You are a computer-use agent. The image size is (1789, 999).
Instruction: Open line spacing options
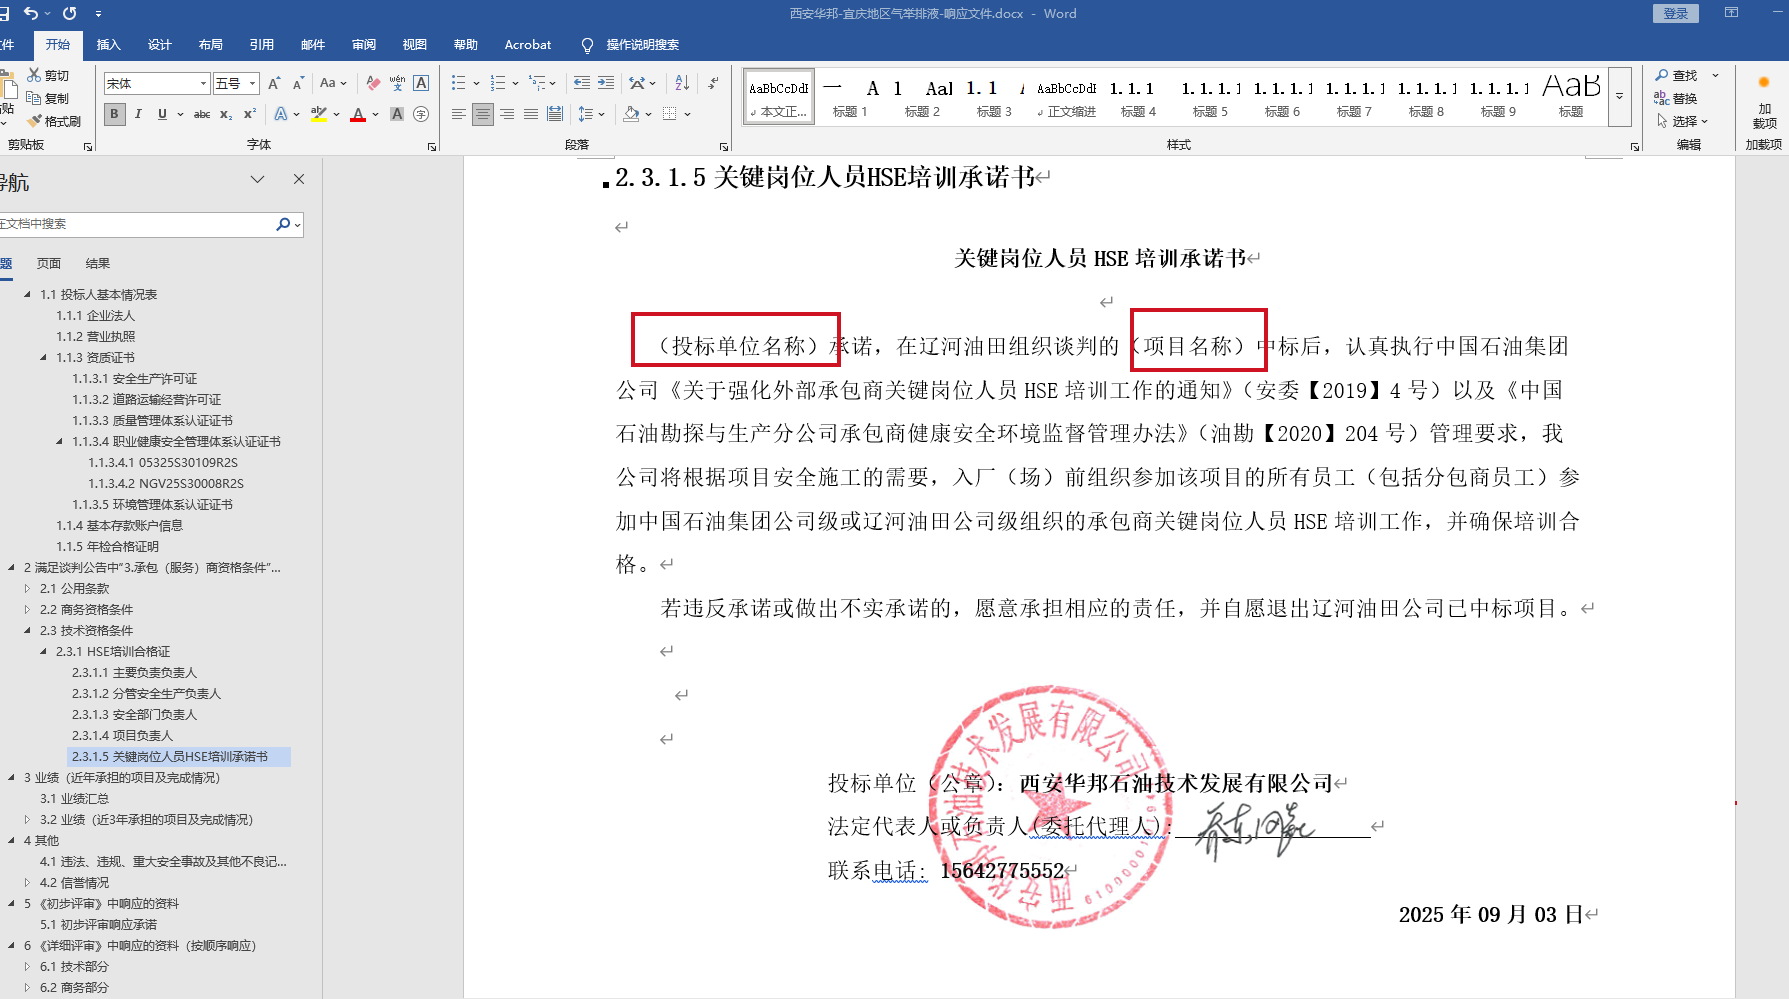point(591,114)
